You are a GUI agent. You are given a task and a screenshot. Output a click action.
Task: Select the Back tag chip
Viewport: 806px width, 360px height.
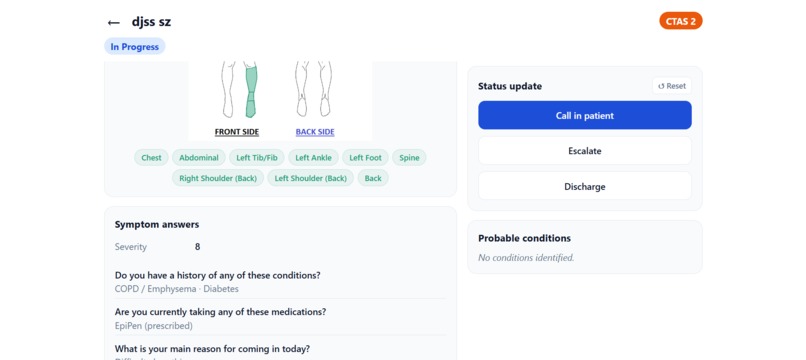[373, 178]
